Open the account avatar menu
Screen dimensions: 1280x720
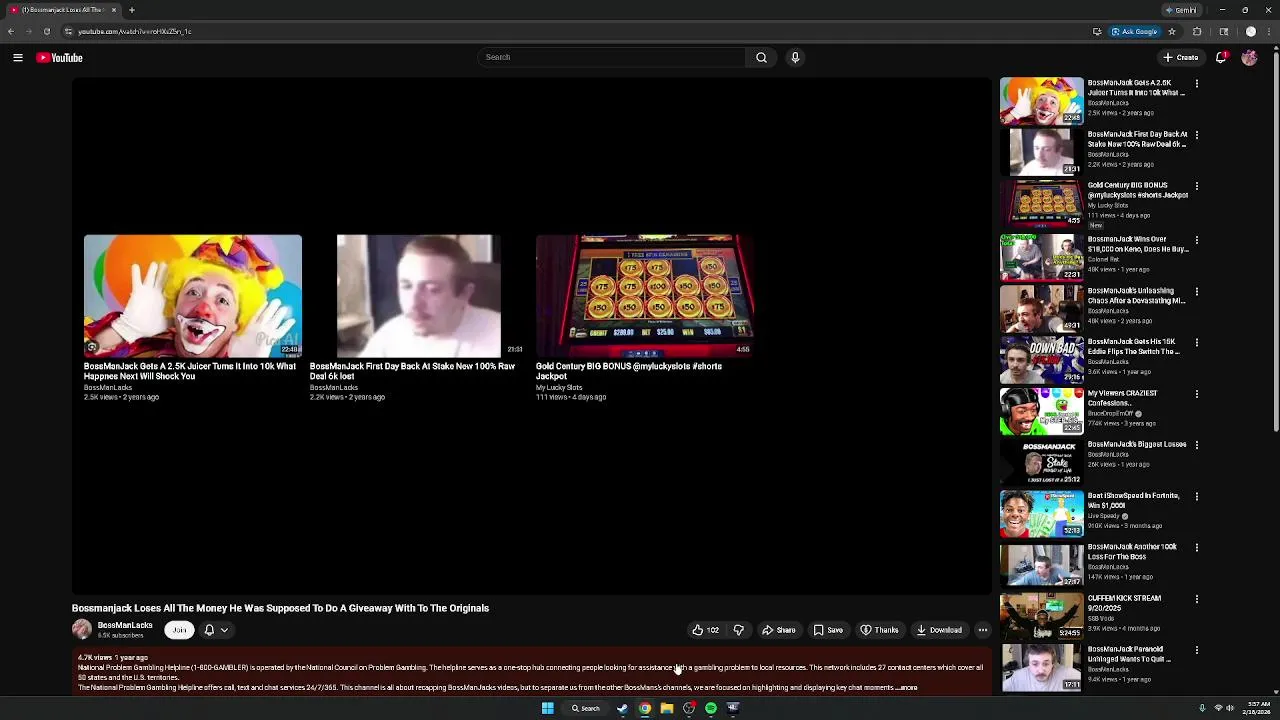[1249, 58]
